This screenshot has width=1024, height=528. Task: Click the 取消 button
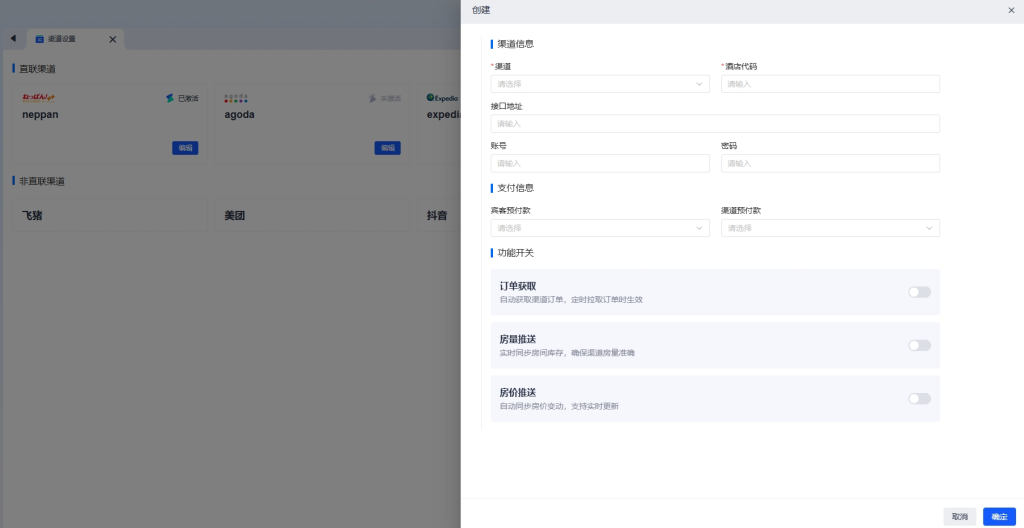pyautogui.click(x=959, y=516)
